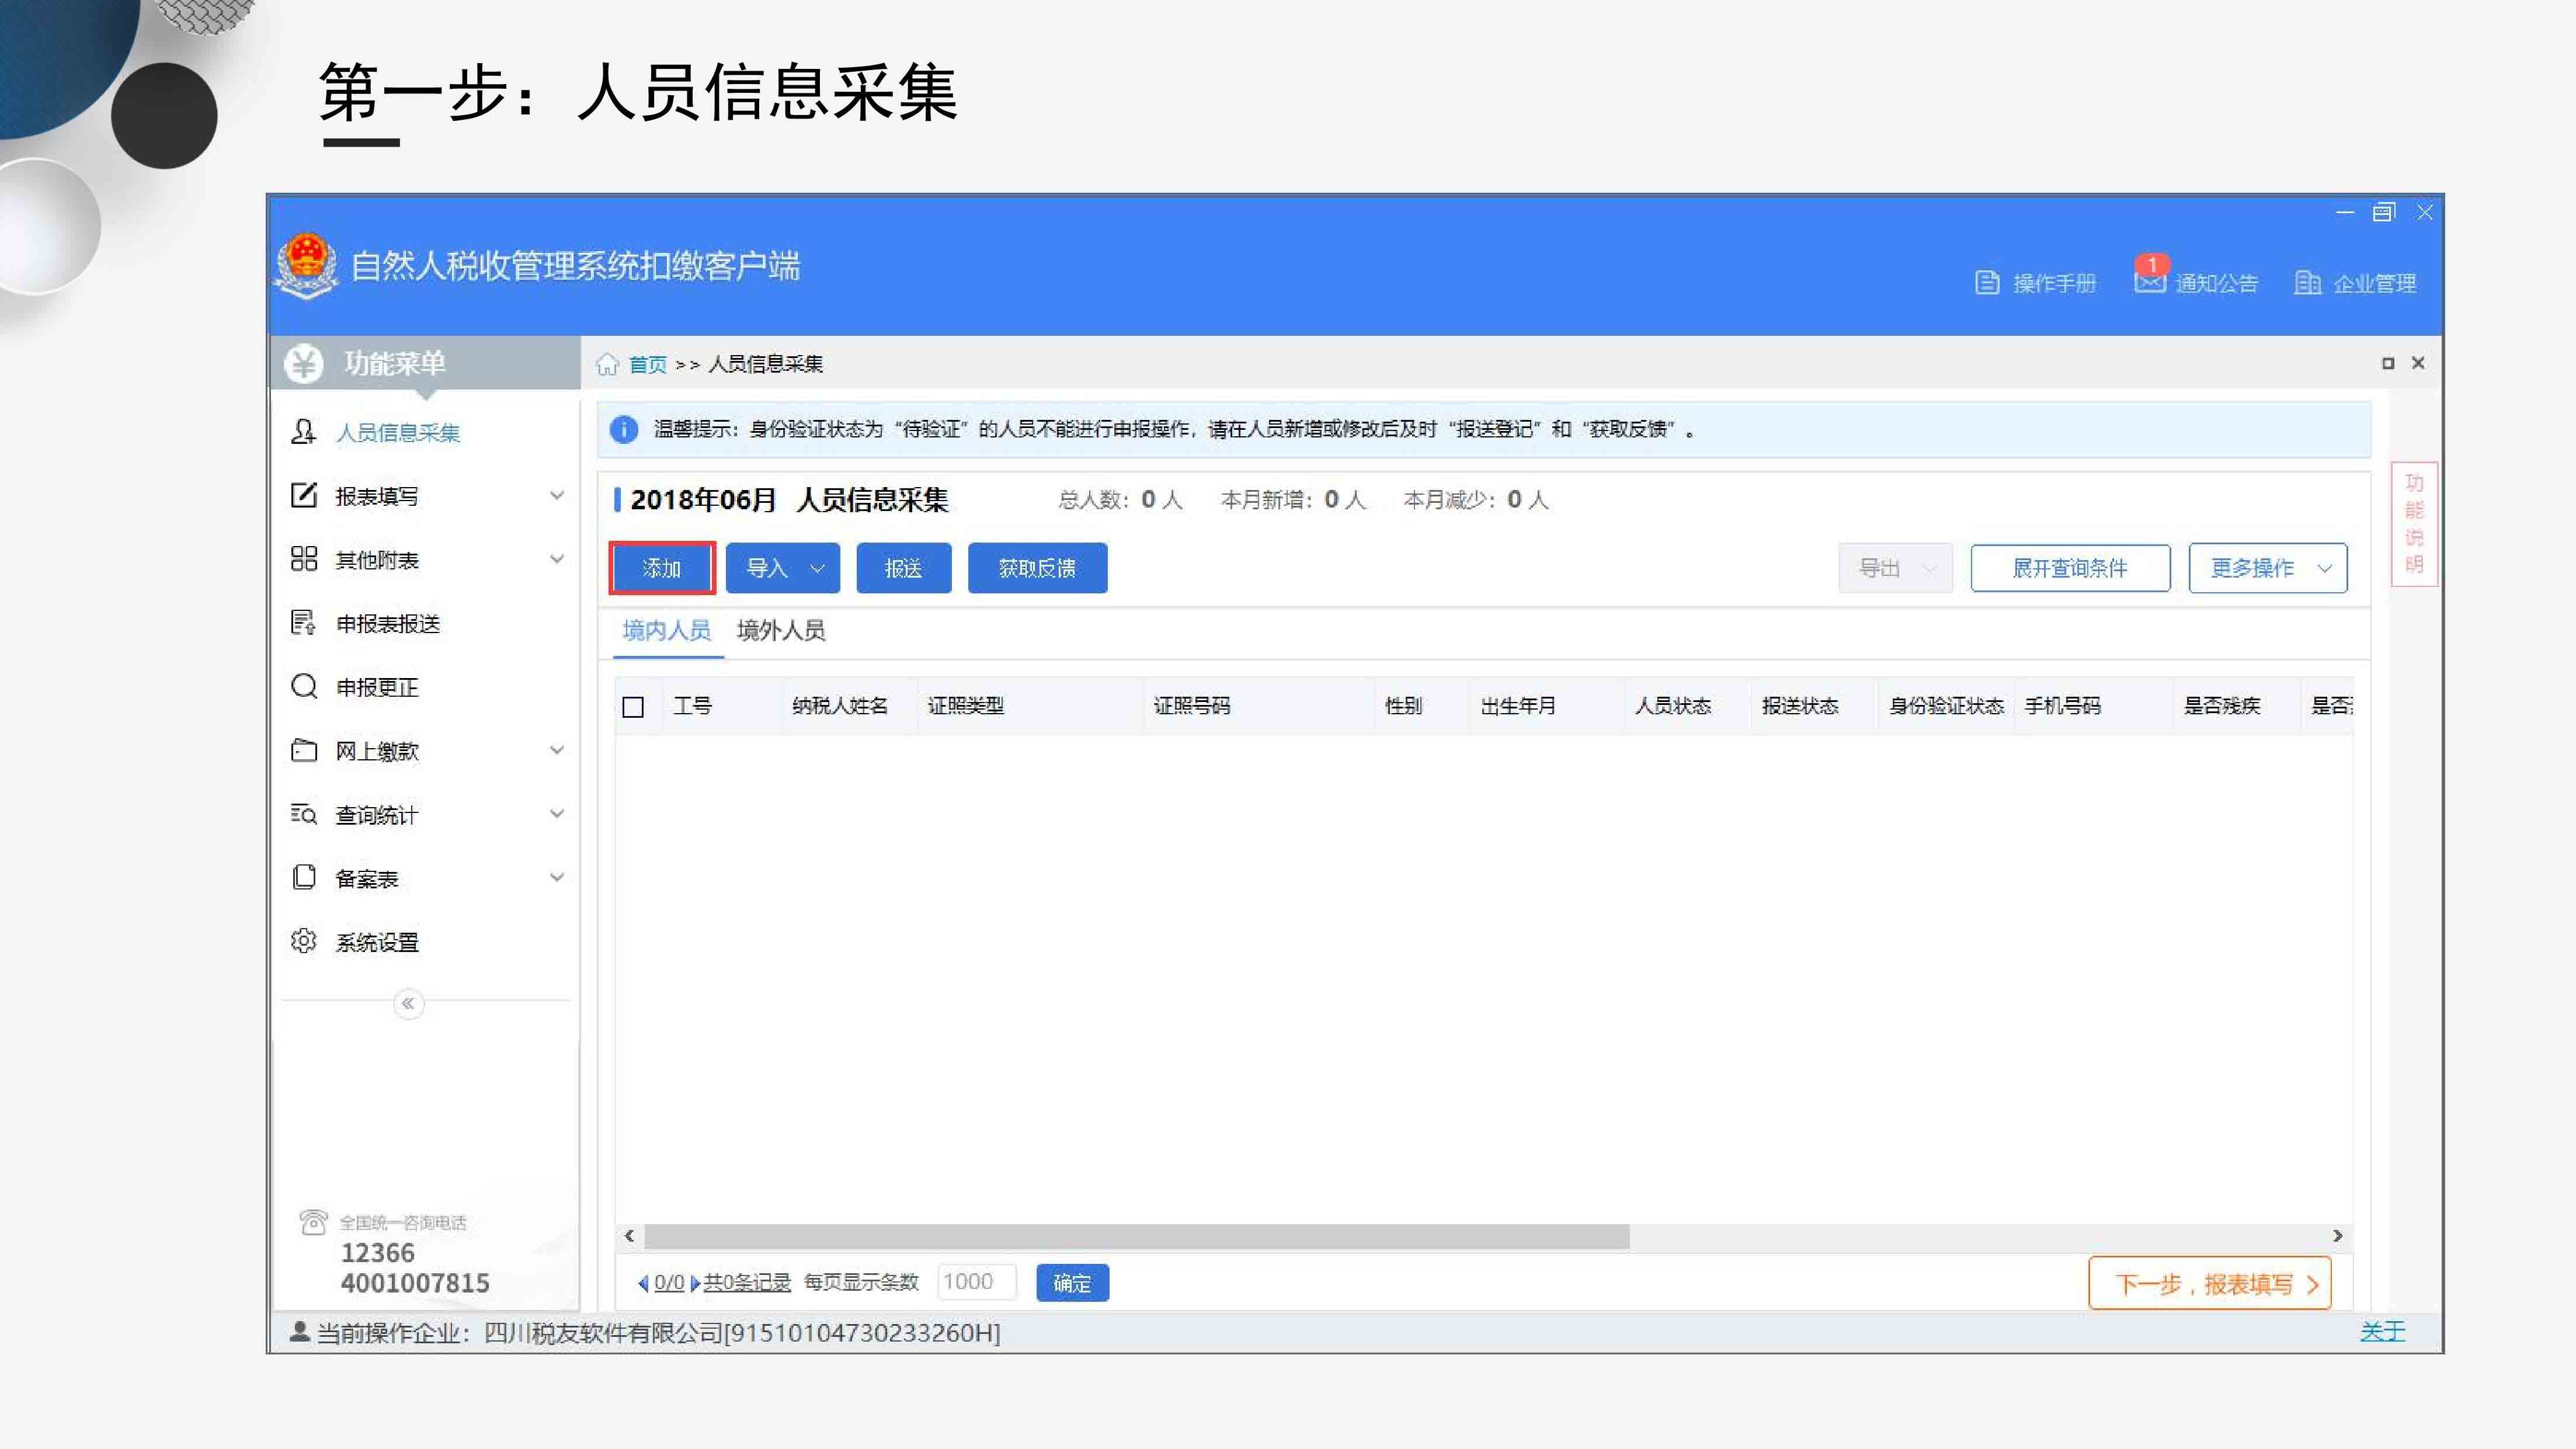The image size is (2576, 1449).
Task: Open the 导出 dropdown
Action: tap(1895, 568)
